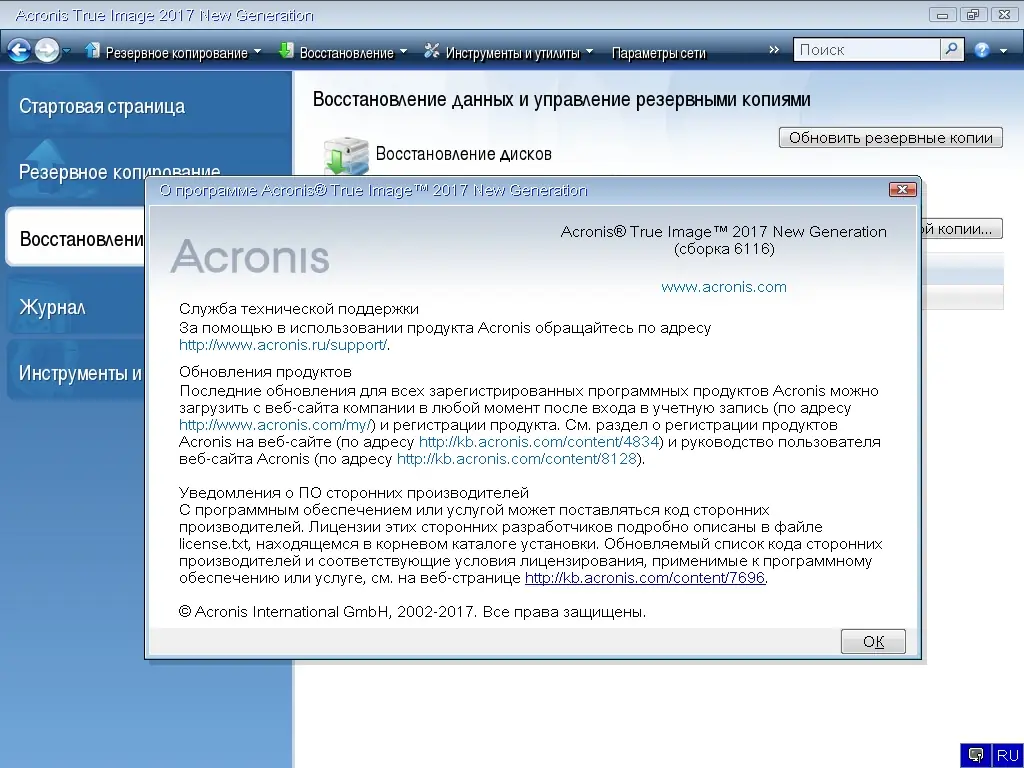Open the www.acronis.com link
The width and height of the screenshot is (1024, 768).
(x=724, y=287)
